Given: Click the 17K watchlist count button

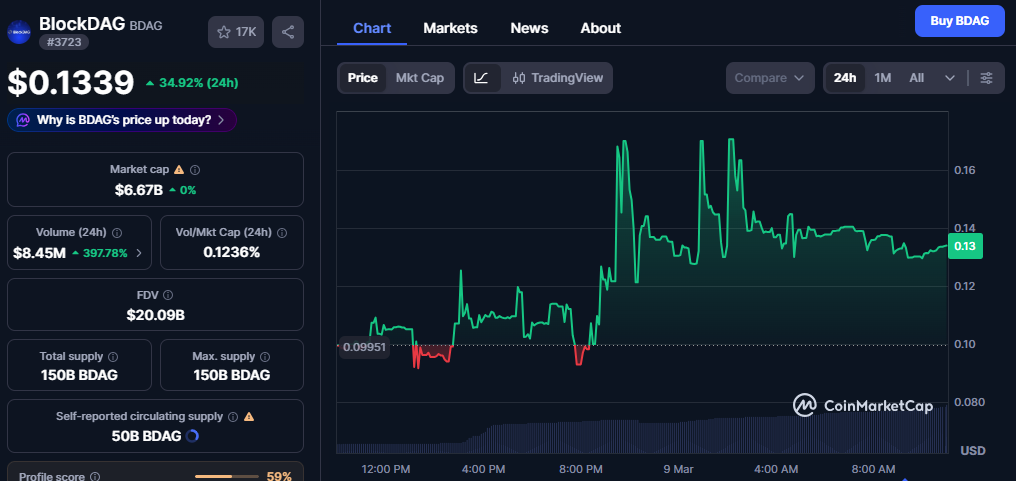Looking at the screenshot, I should pos(236,32).
